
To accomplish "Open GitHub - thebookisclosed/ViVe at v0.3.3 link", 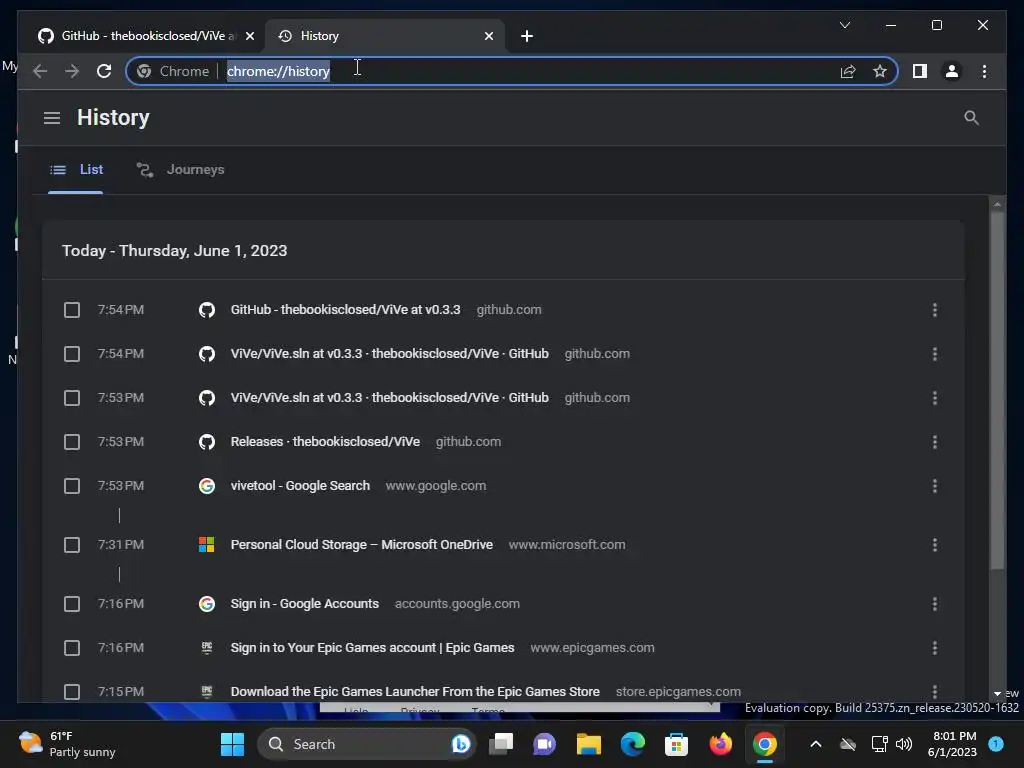I will tap(345, 310).
